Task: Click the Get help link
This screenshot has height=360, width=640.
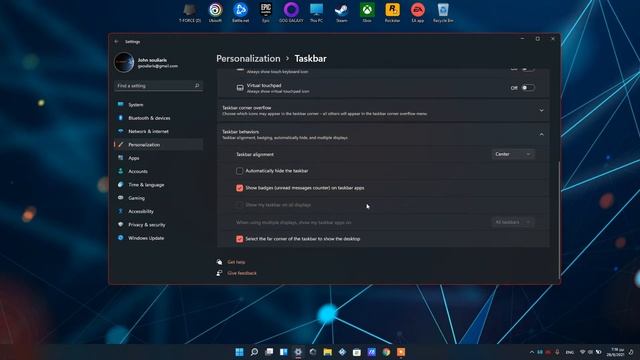Action: point(236,262)
